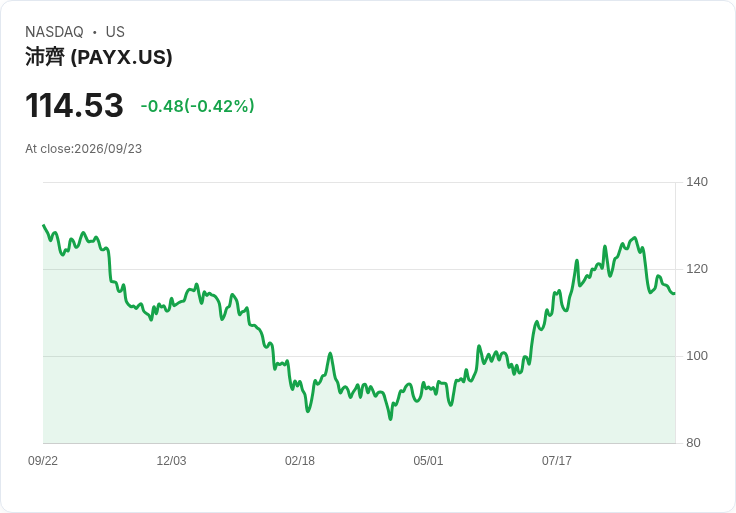The width and height of the screenshot is (736, 513).
Task: Click the US market label
Action: [115, 32]
